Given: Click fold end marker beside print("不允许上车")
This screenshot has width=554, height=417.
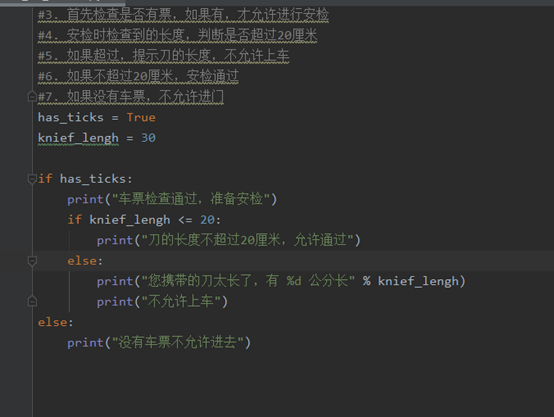Looking at the screenshot, I should point(32,301).
